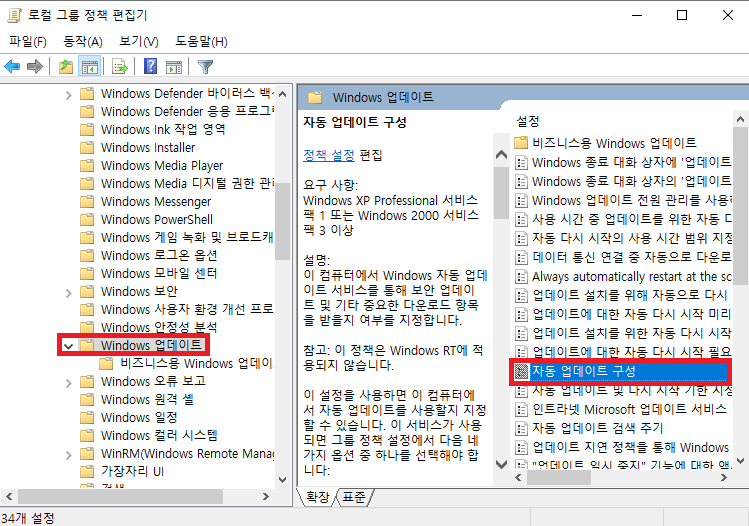Open the Help question mark icon
749x526 pixels.
pos(150,66)
